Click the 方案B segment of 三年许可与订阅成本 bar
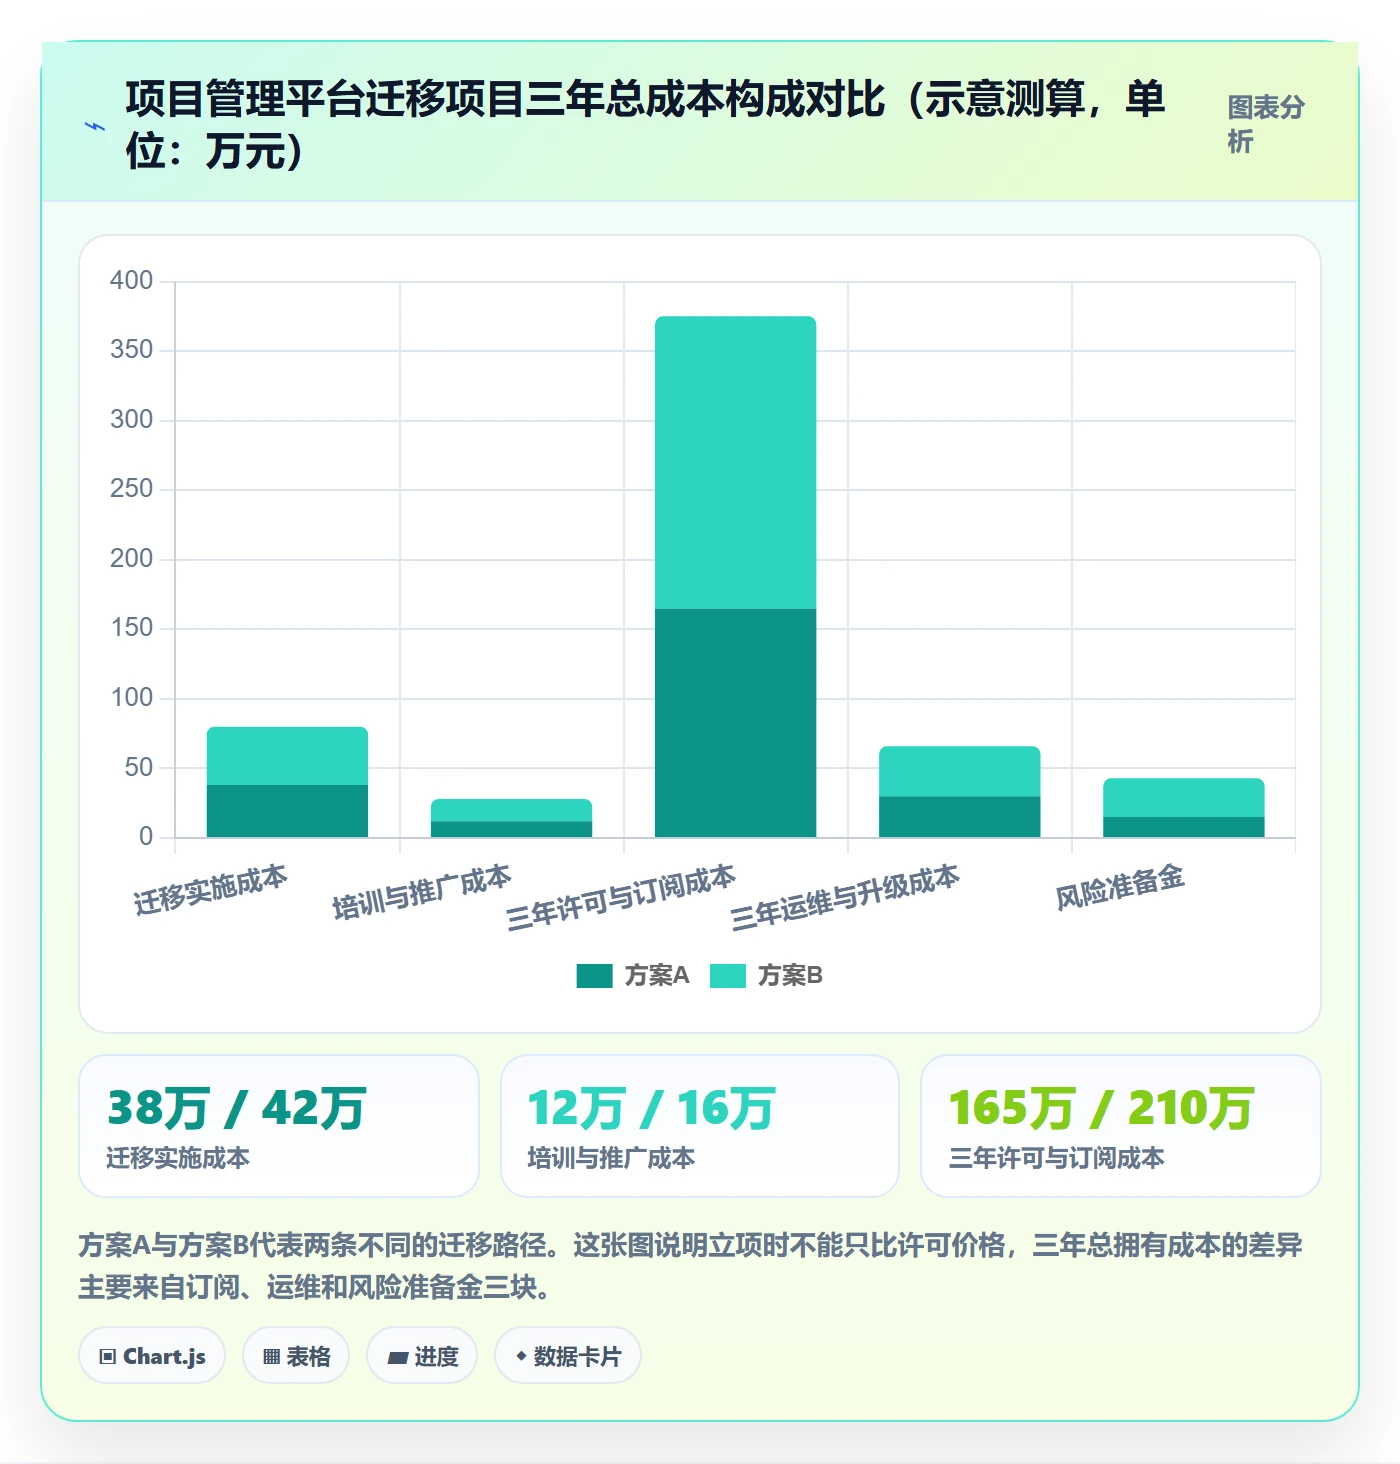Viewport: 1400px width, 1464px height. (736, 463)
